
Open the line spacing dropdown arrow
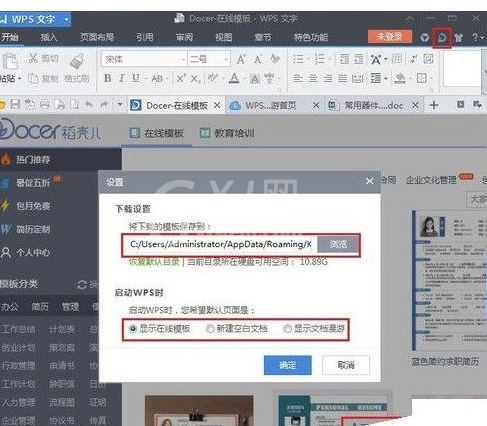click(x=386, y=79)
